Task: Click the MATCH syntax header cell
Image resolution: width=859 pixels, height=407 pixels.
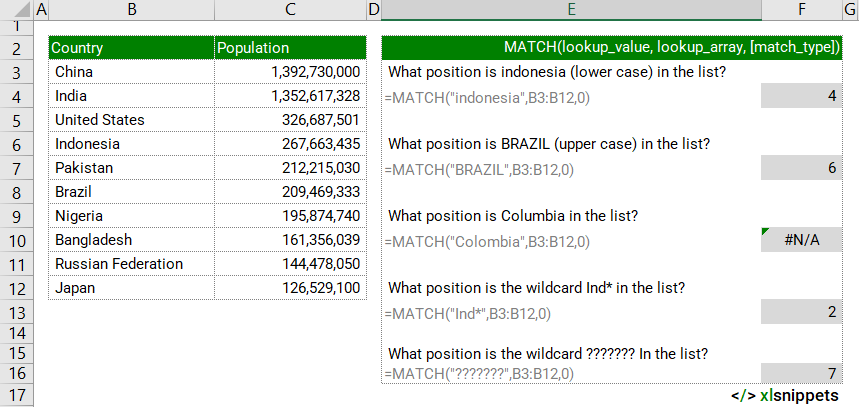Action: pyautogui.click(x=612, y=48)
